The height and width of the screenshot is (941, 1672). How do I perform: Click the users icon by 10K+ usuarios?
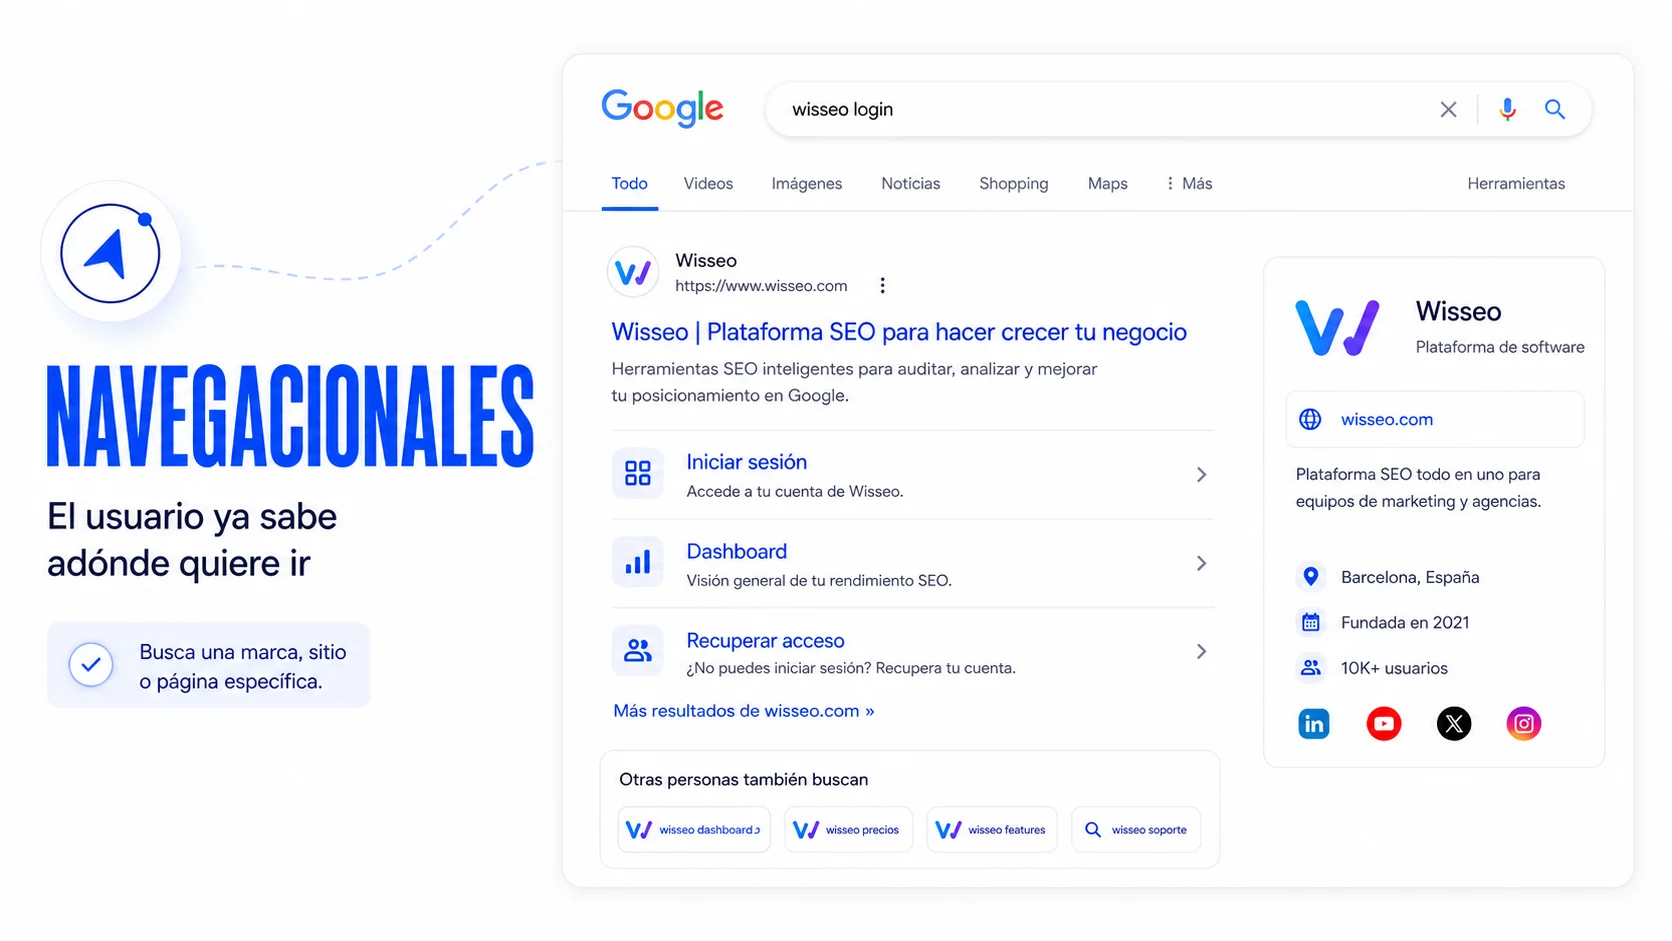[x=1311, y=667]
